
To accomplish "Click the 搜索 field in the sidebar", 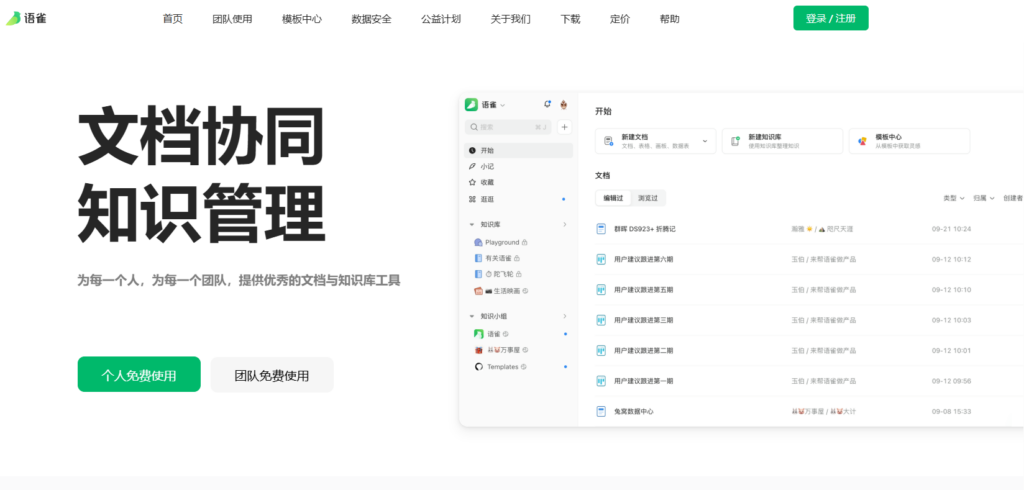I will (508, 127).
